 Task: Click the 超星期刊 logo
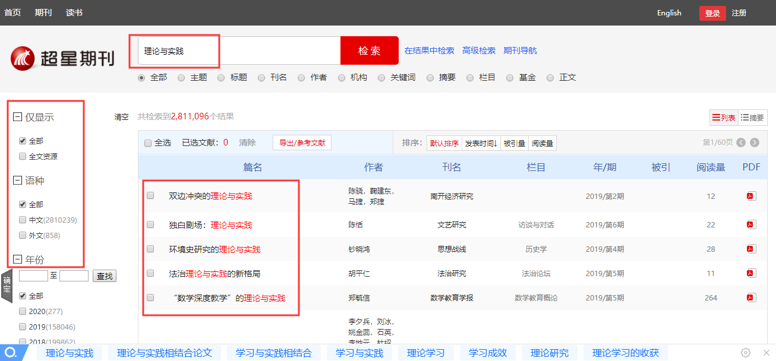click(x=62, y=58)
